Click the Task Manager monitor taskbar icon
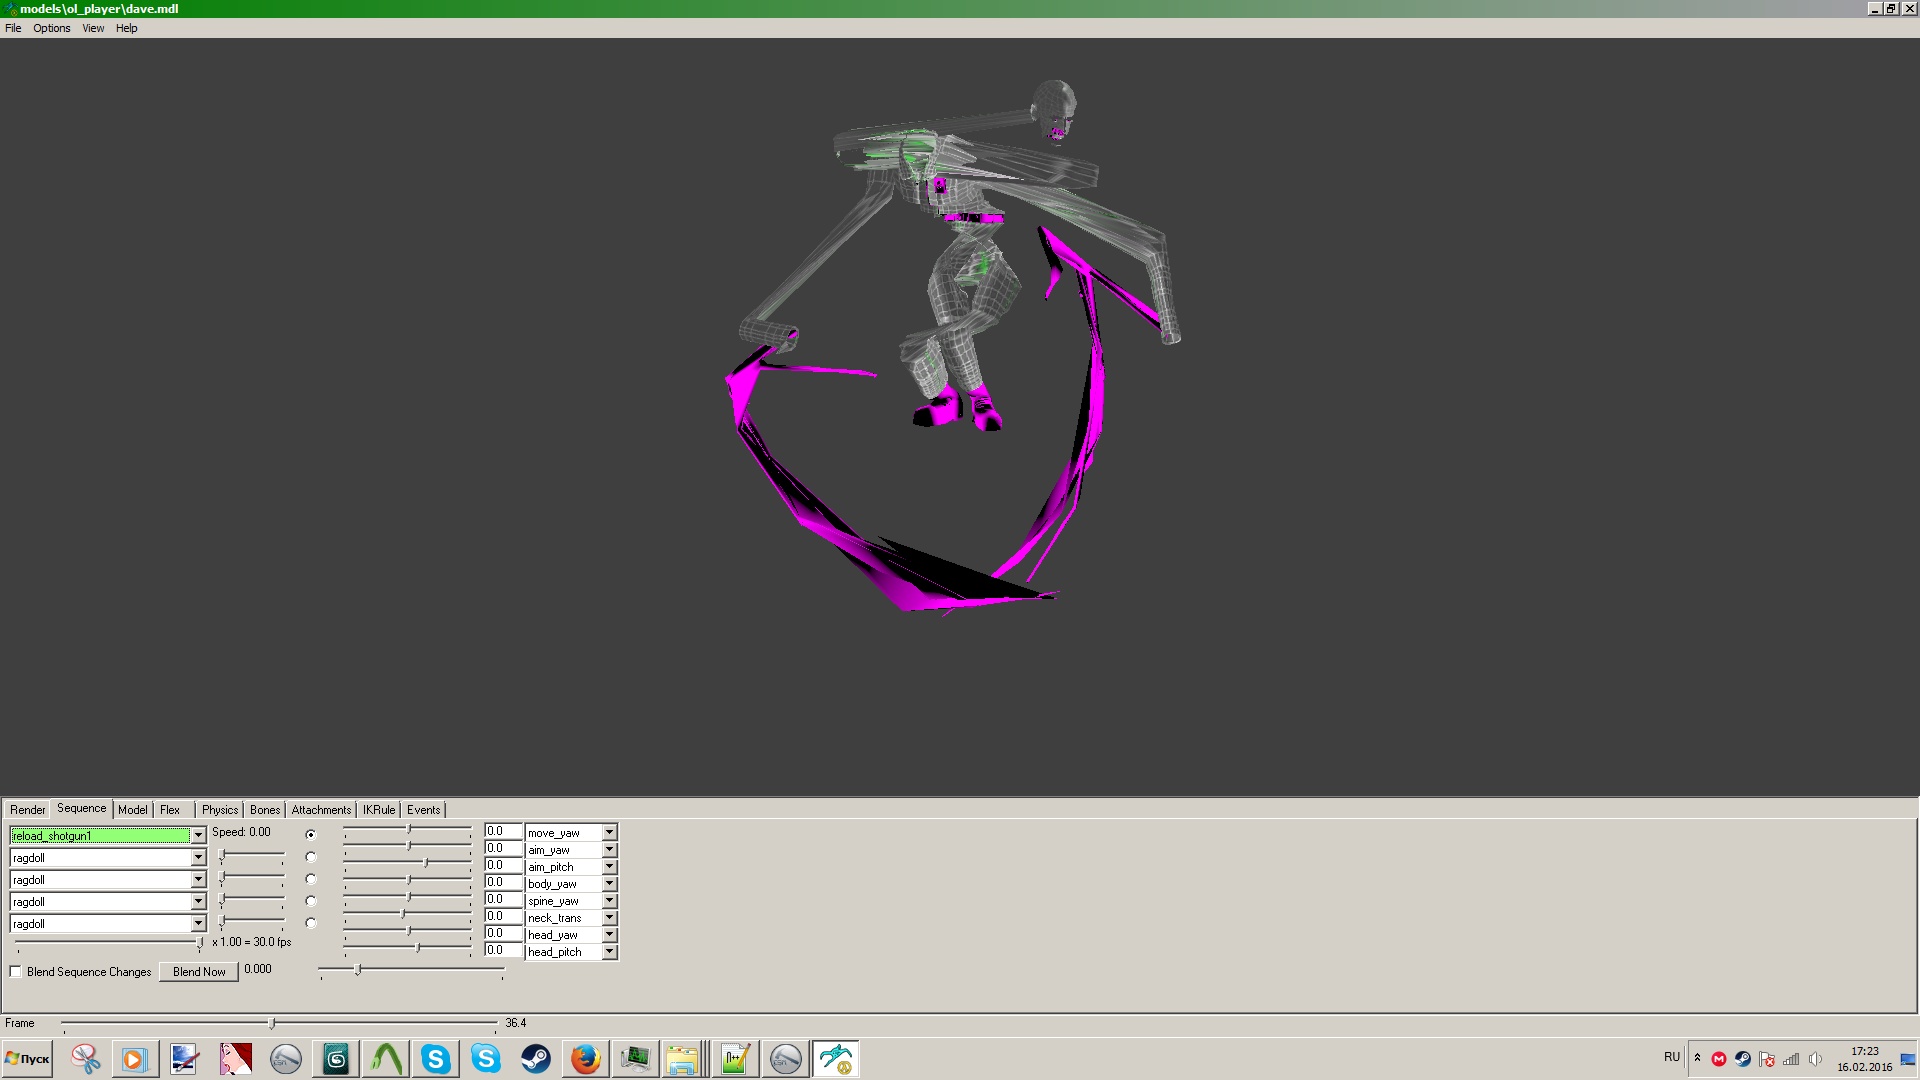Viewport: 1920px width, 1080px height. click(x=636, y=1059)
